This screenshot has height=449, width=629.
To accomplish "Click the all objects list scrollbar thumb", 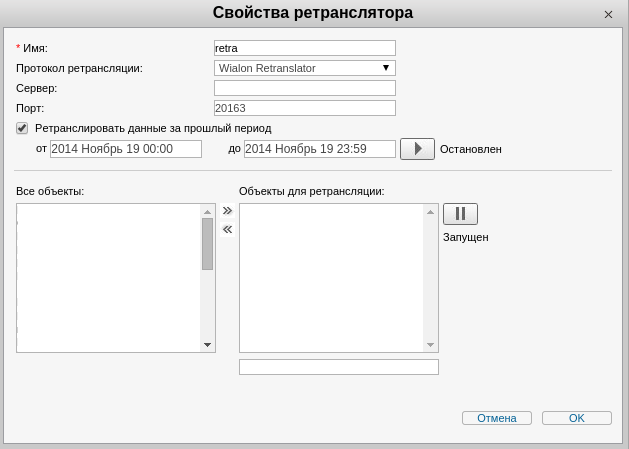I will (x=208, y=244).
